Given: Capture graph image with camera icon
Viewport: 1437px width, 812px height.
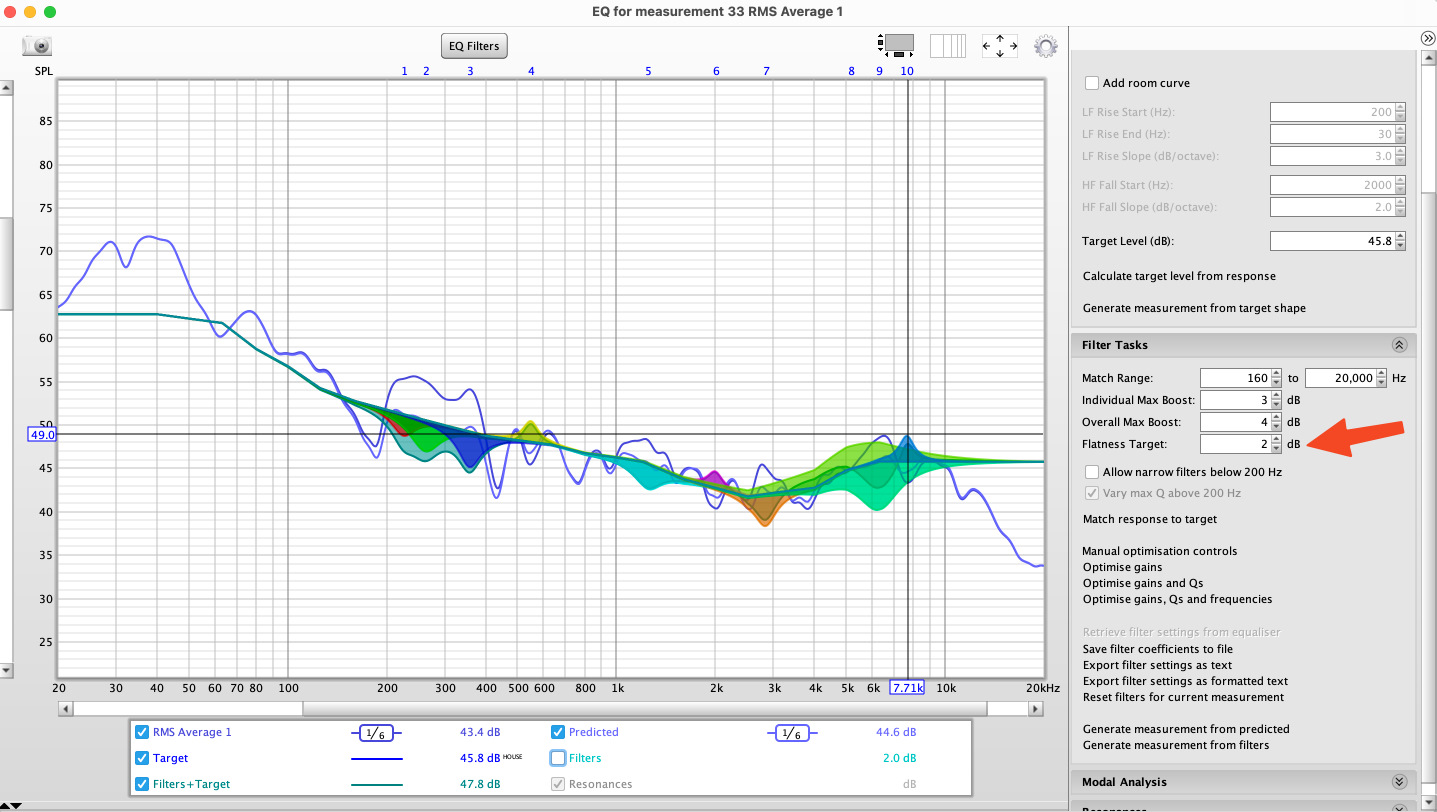Looking at the screenshot, I should (x=37, y=46).
